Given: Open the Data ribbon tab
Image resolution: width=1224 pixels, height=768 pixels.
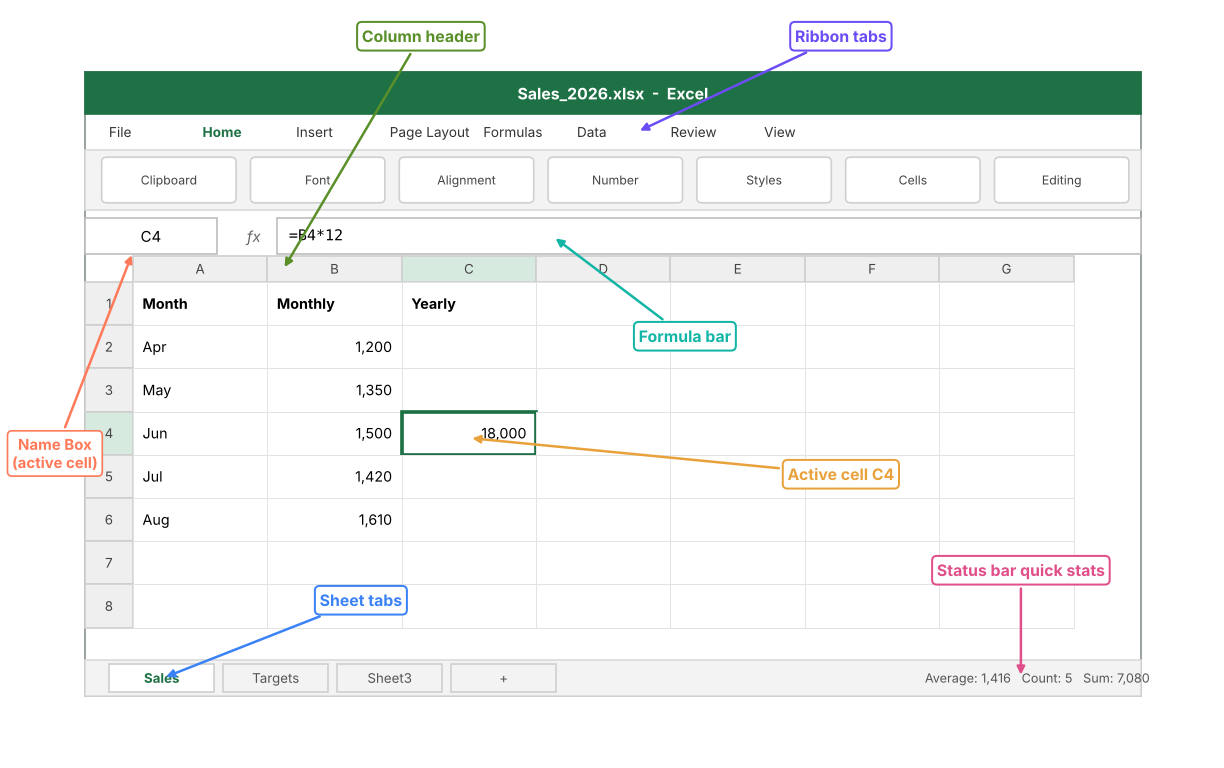Looking at the screenshot, I should [591, 132].
